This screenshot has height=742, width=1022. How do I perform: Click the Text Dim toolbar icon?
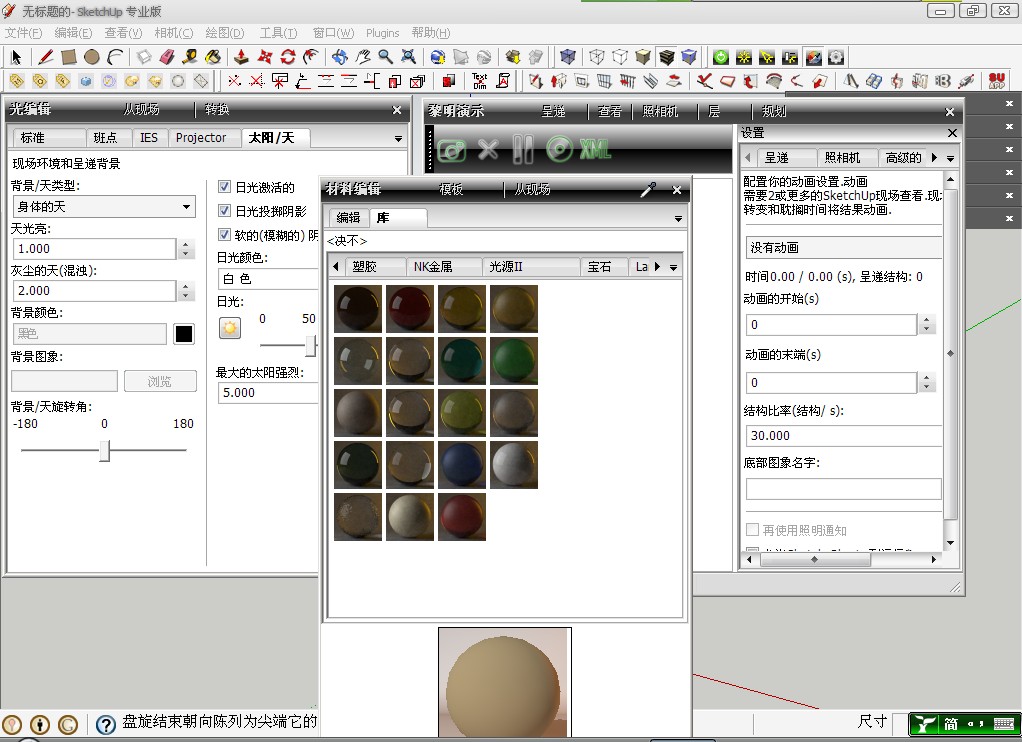480,81
